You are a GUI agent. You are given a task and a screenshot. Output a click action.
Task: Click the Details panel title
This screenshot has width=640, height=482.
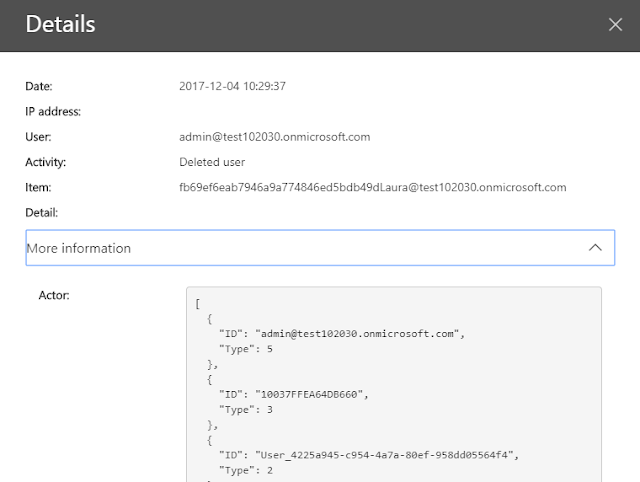coord(61,24)
